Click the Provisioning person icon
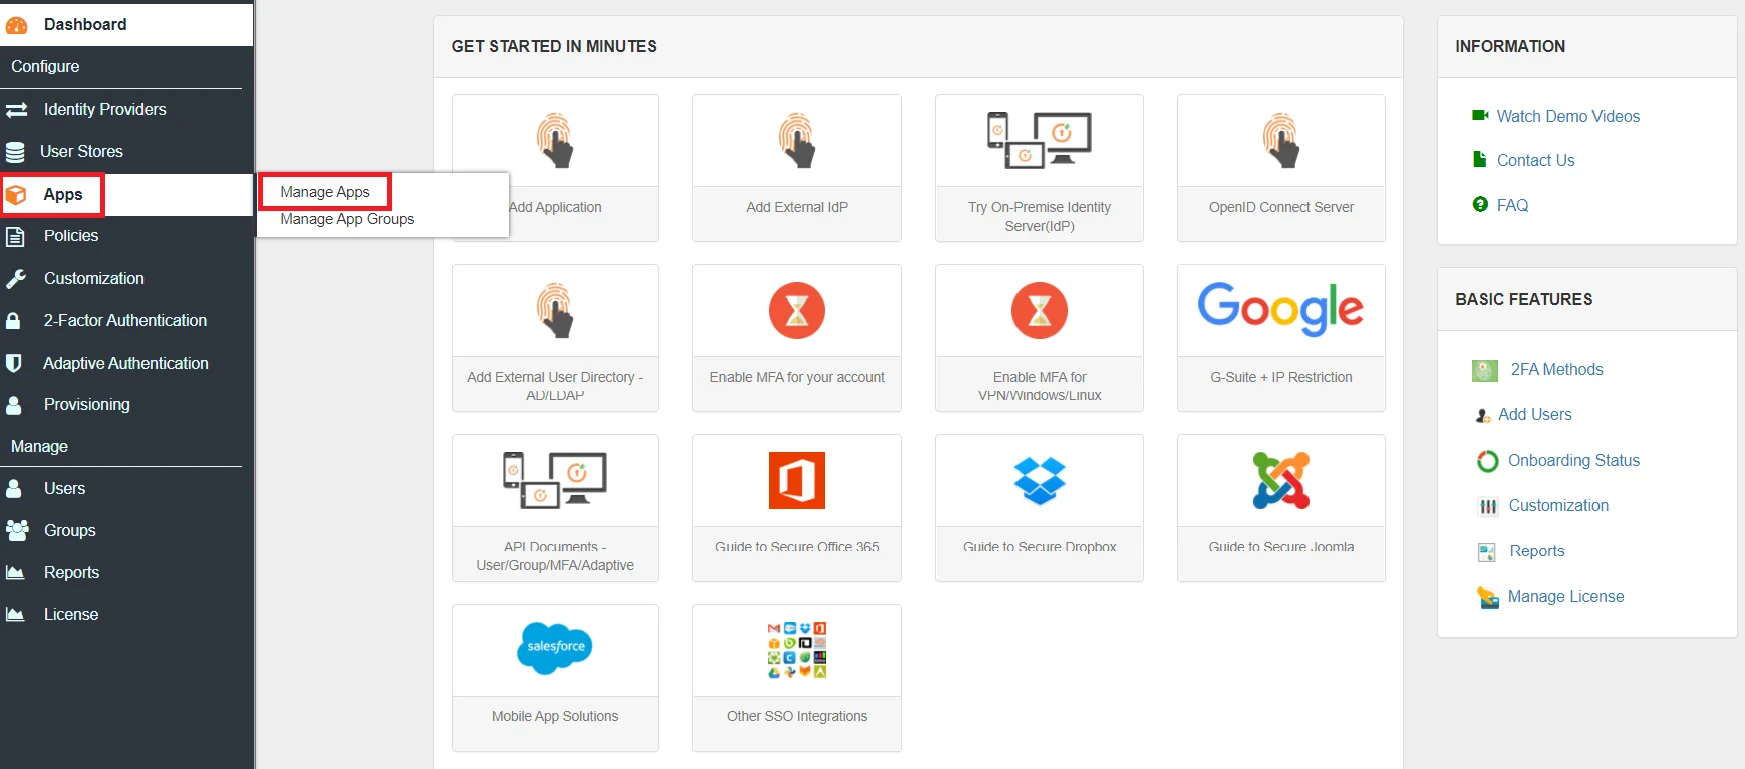The image size is (1745, 769). coord(14,405)
